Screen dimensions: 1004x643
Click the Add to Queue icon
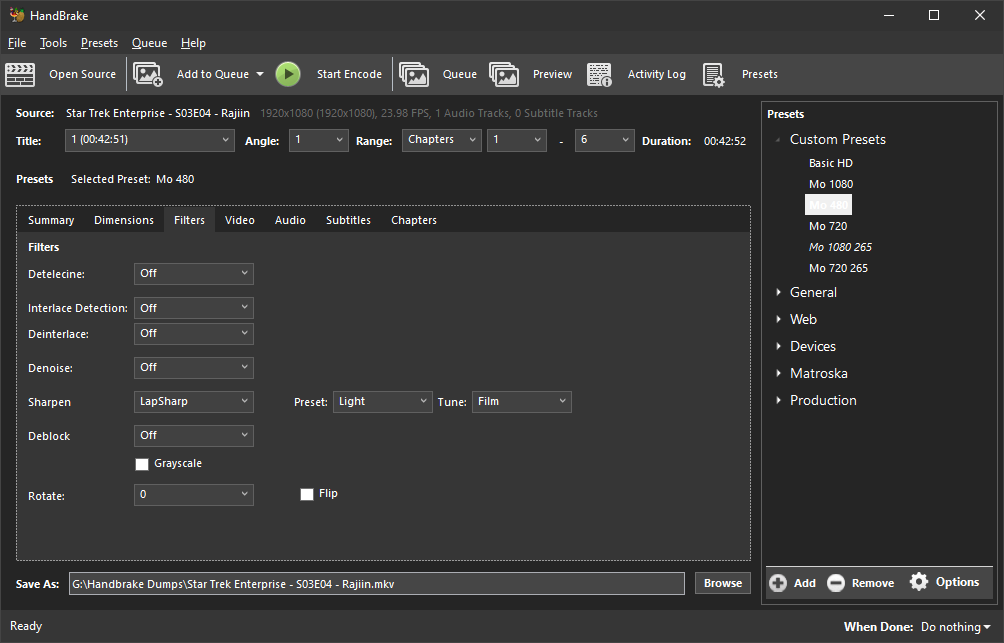(148, 74)
